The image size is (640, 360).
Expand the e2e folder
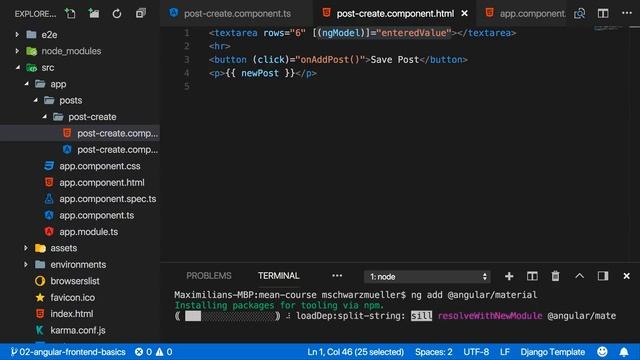point(80,35)
